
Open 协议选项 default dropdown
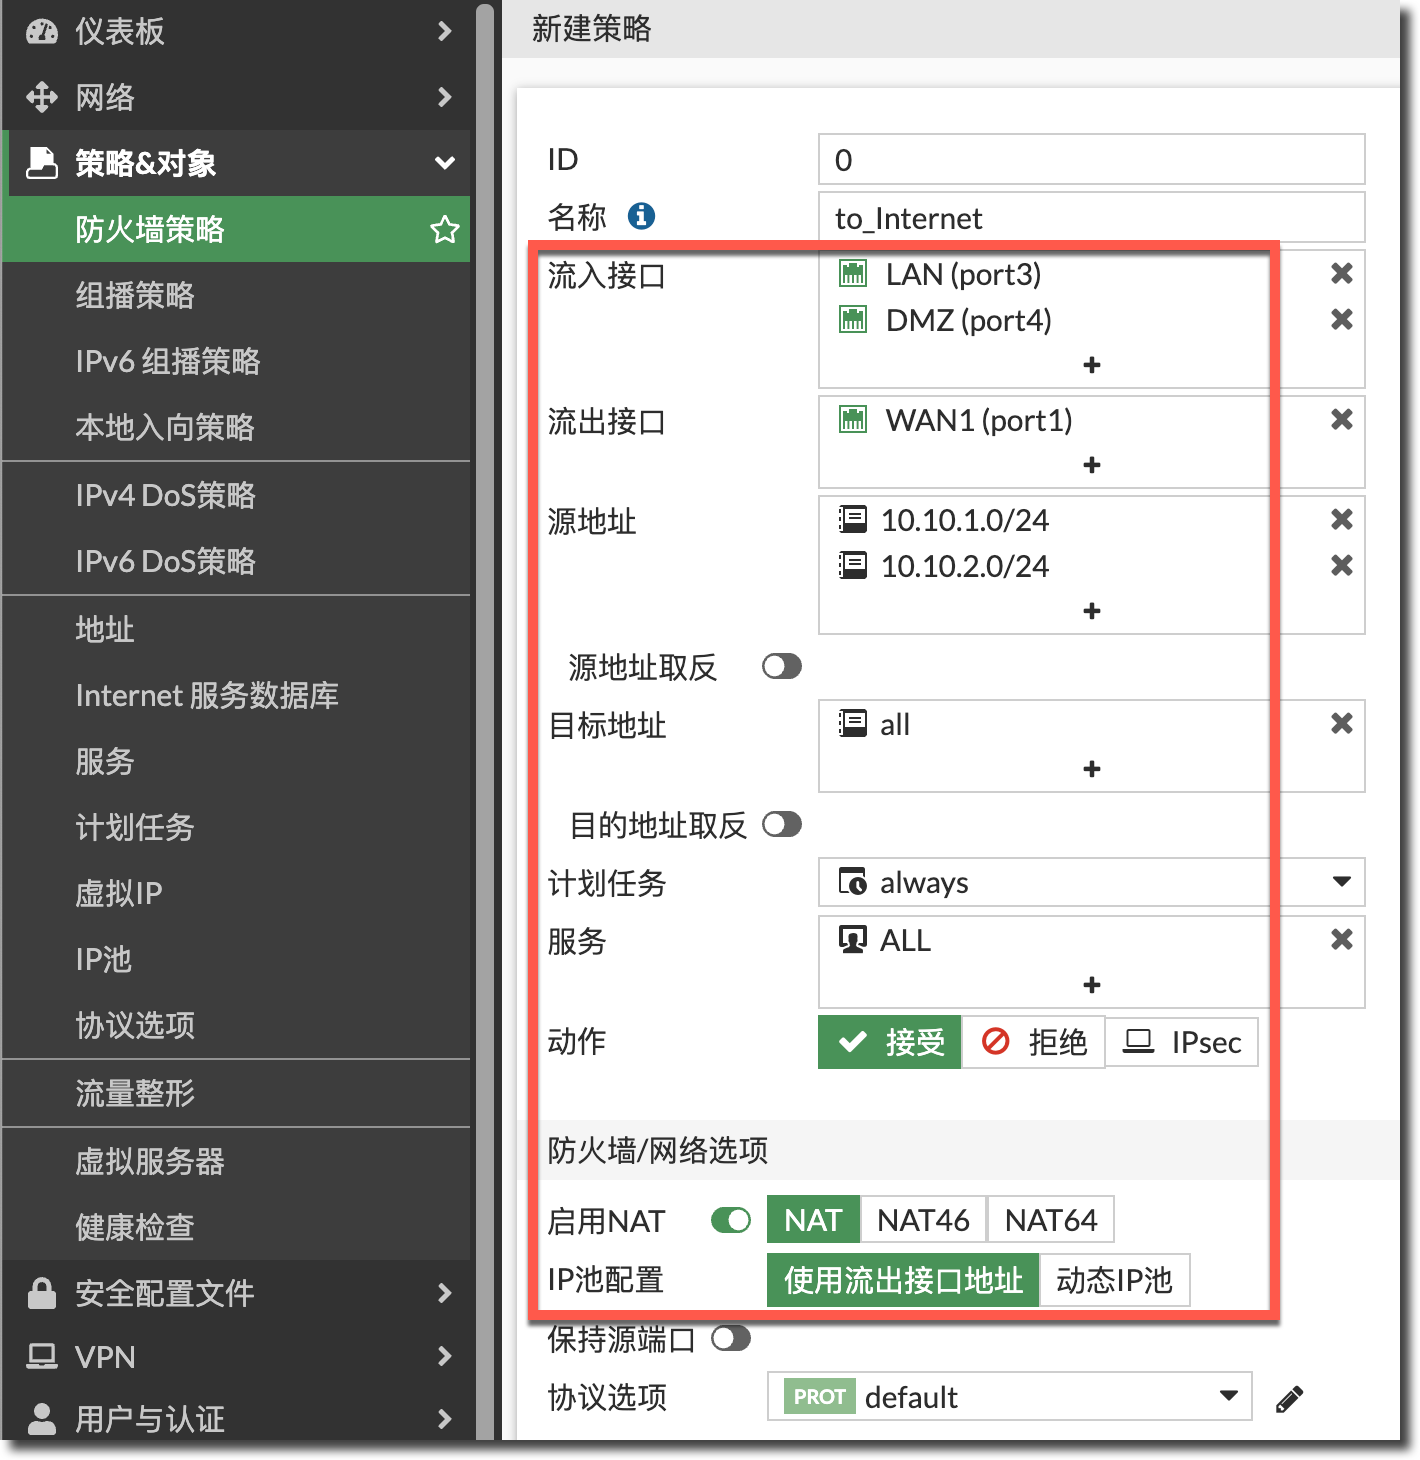pos(1228,1397)
